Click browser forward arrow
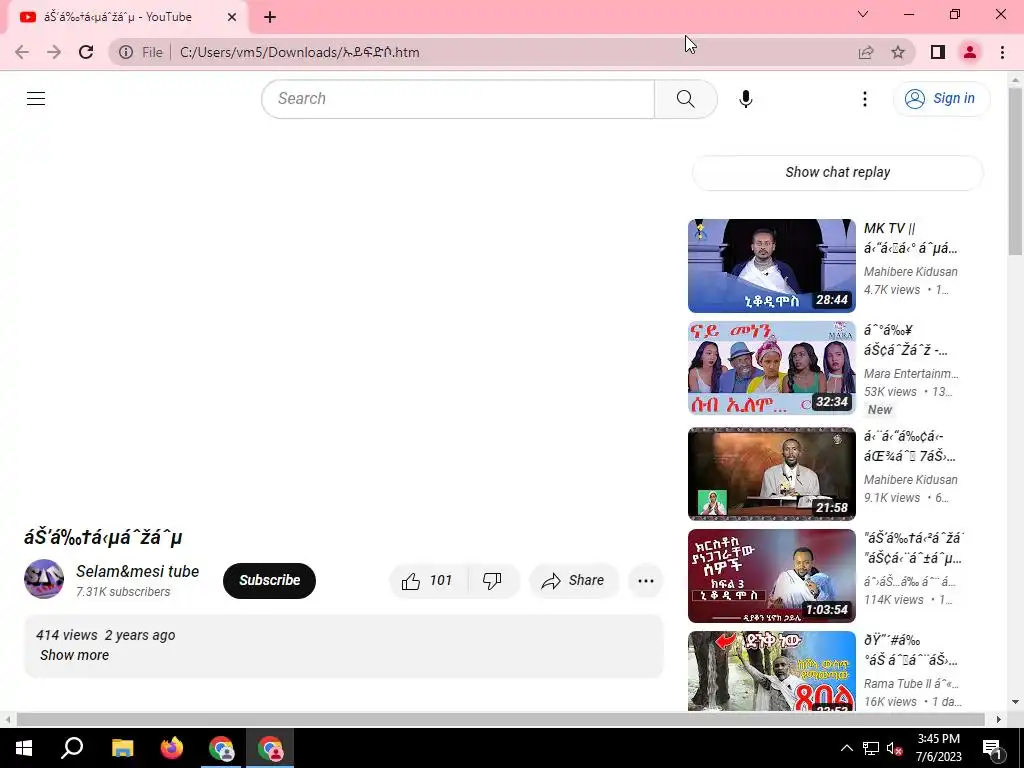This screenshot has width=1024, height=768. pyautogui.click(x=54, y=52)
